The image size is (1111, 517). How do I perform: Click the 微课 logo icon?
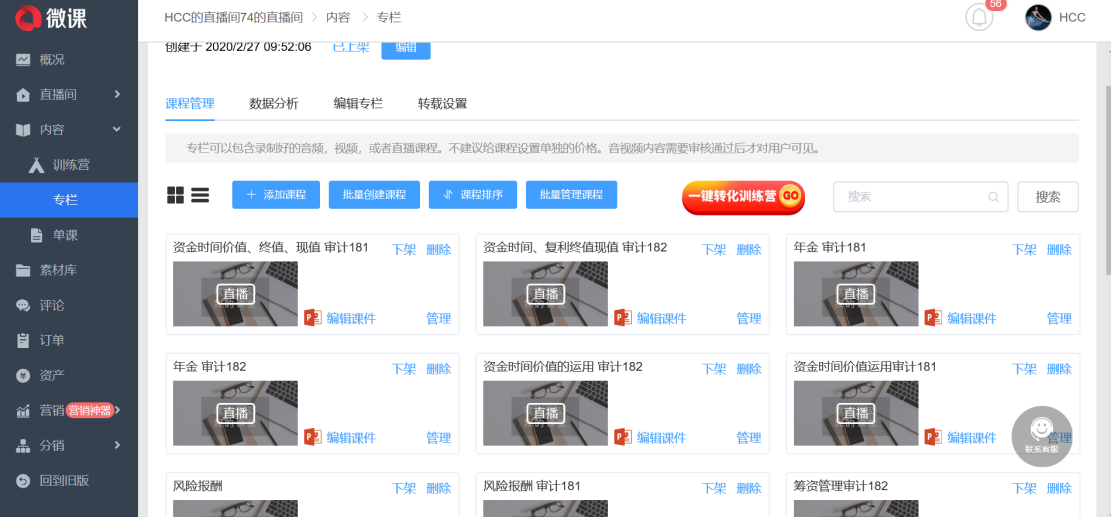click(28, 17)
